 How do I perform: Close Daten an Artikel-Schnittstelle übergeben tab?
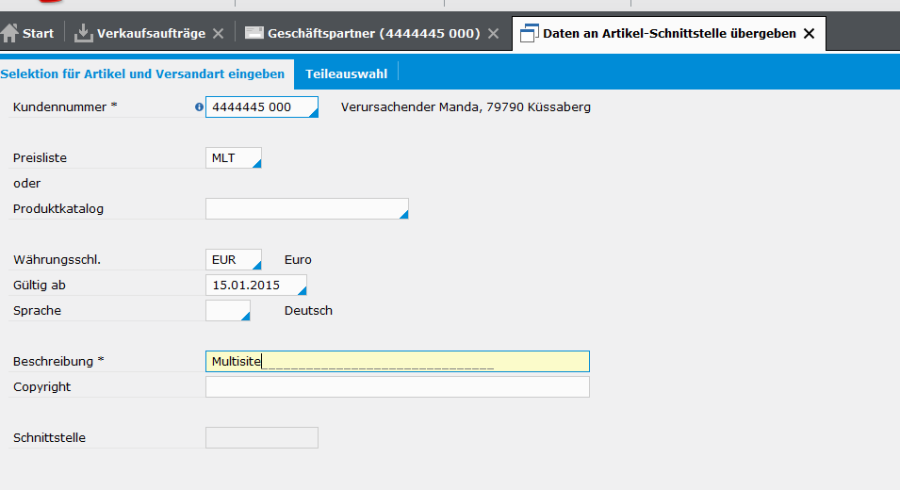809,34
